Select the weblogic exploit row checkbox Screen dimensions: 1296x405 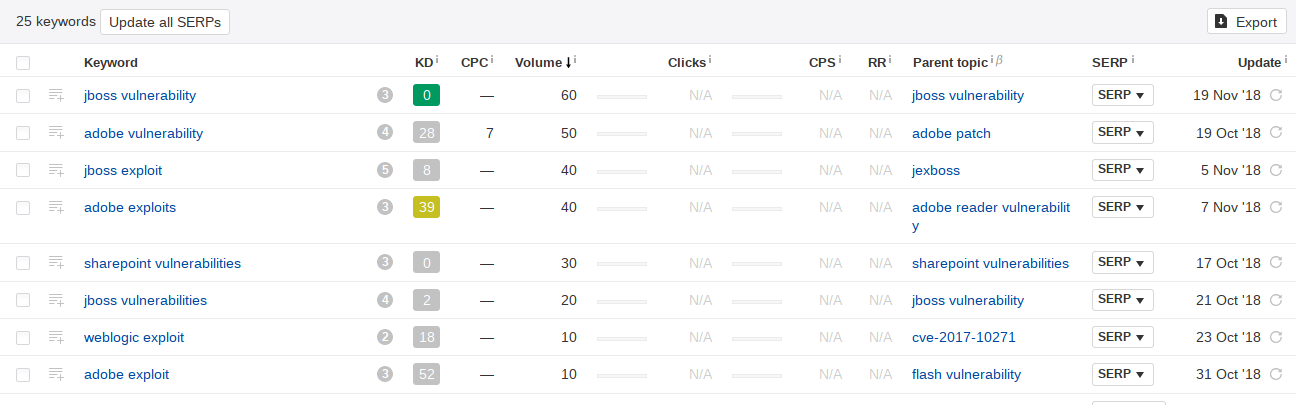tap(23, 337)
